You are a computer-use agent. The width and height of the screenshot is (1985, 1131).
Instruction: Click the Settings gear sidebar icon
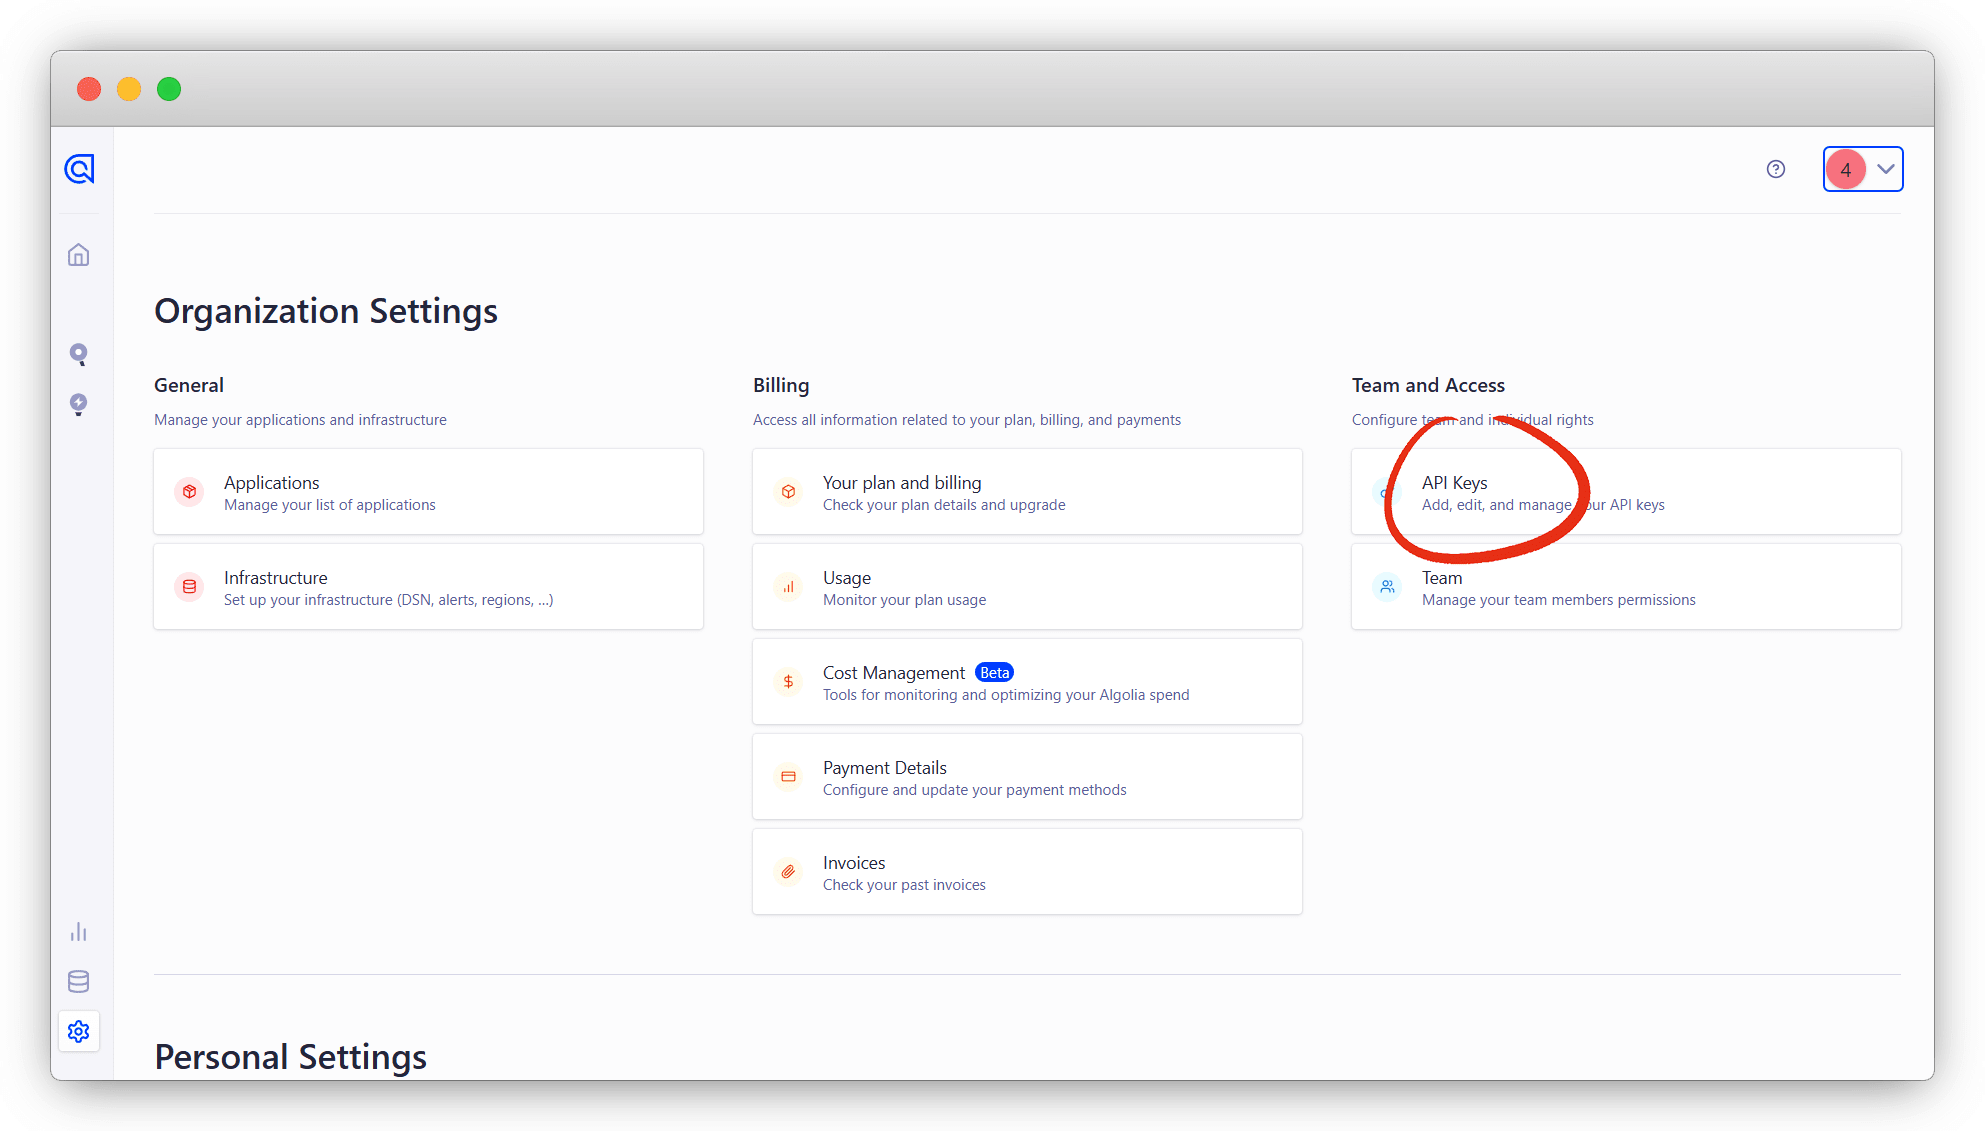79,1031
